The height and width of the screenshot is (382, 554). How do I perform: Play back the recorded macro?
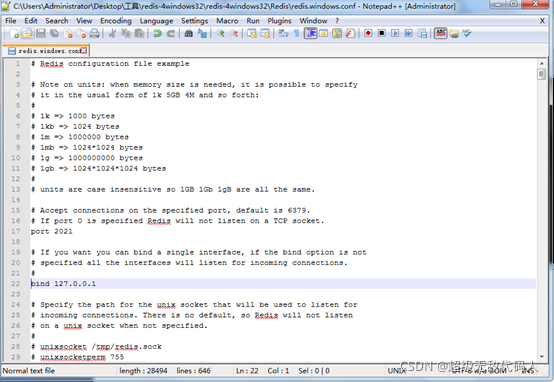tap(395, 33)
